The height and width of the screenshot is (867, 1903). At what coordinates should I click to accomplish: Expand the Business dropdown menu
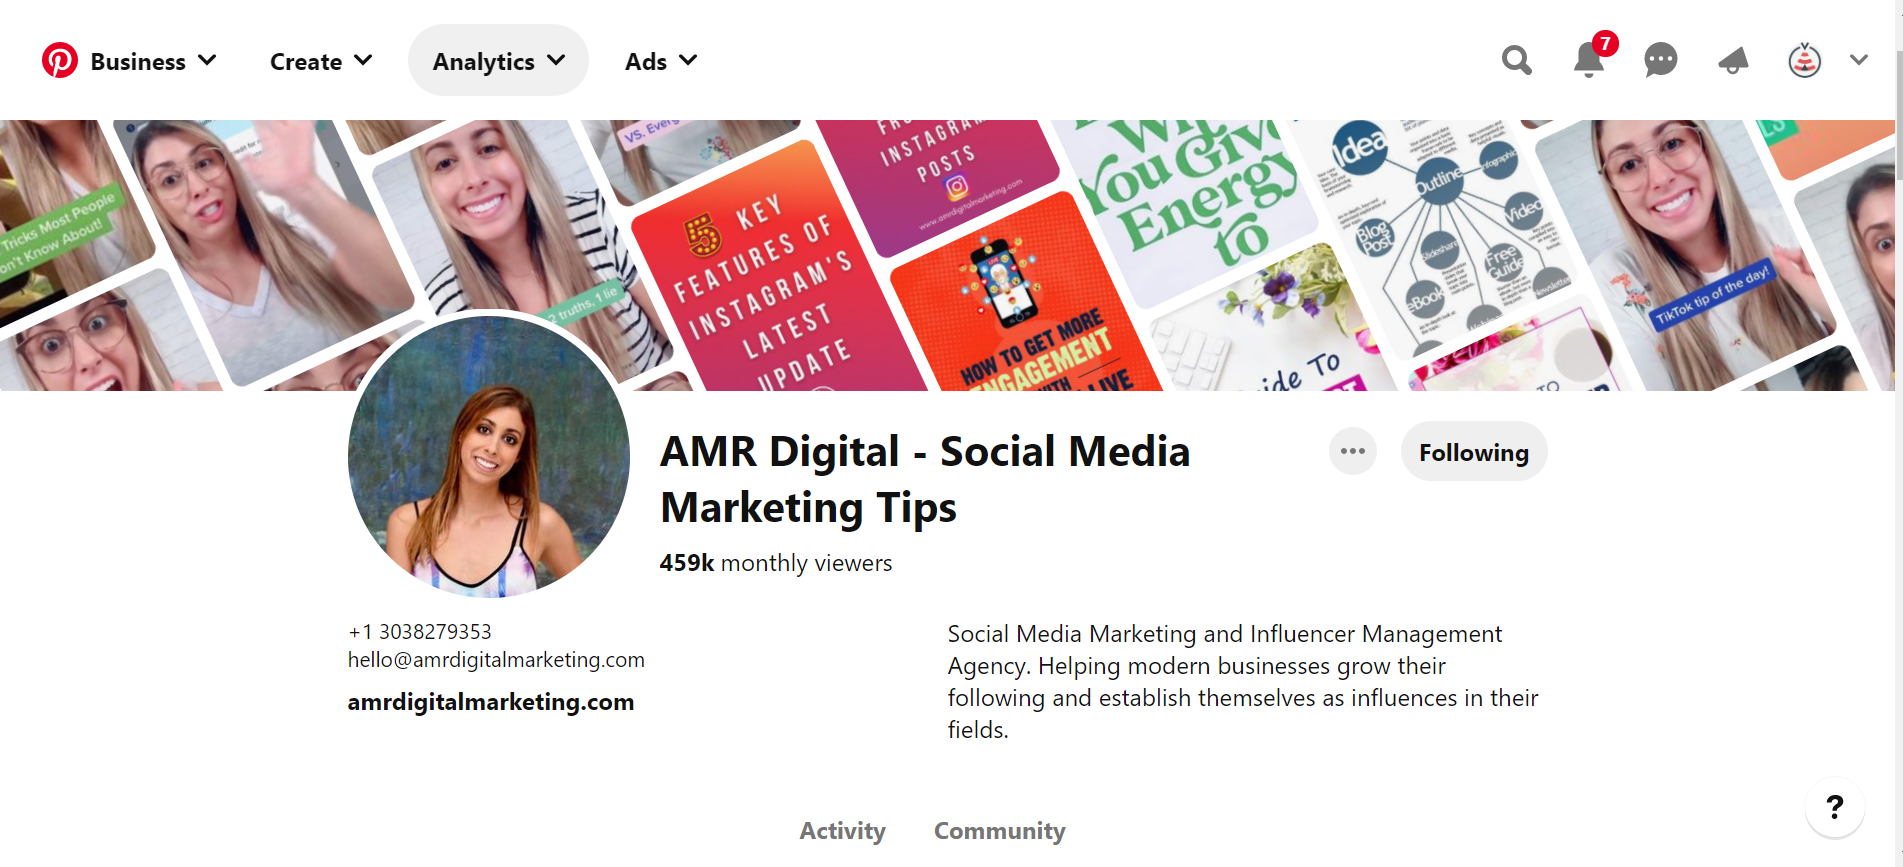point(153,62)
